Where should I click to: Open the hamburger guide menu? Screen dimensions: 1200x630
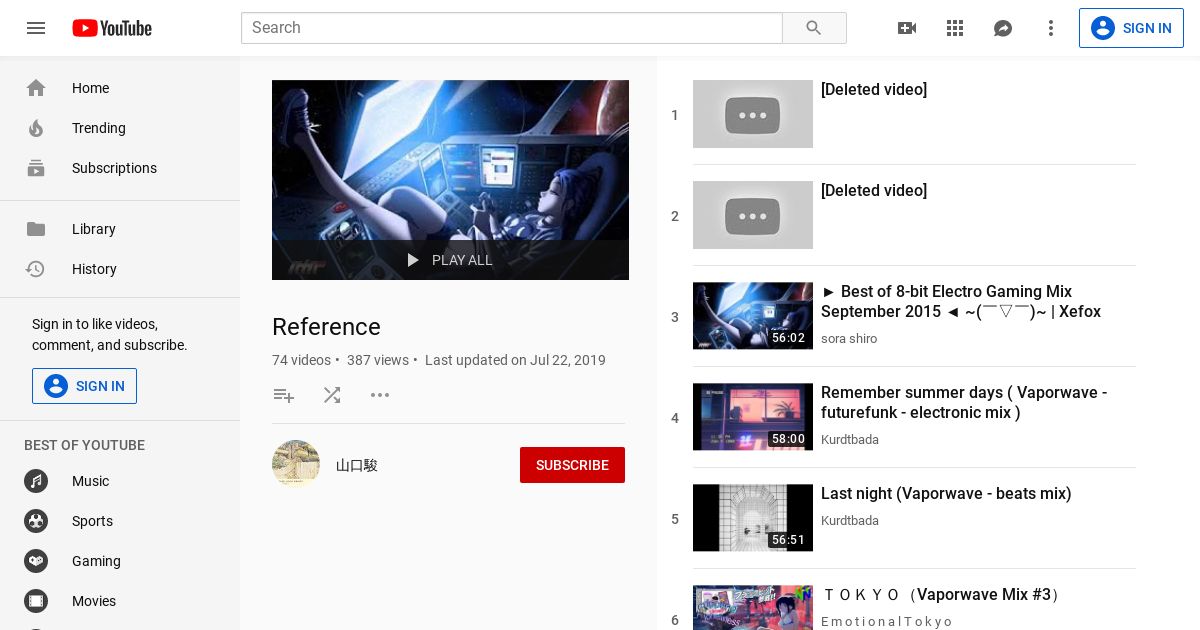(x=36, y=28)
